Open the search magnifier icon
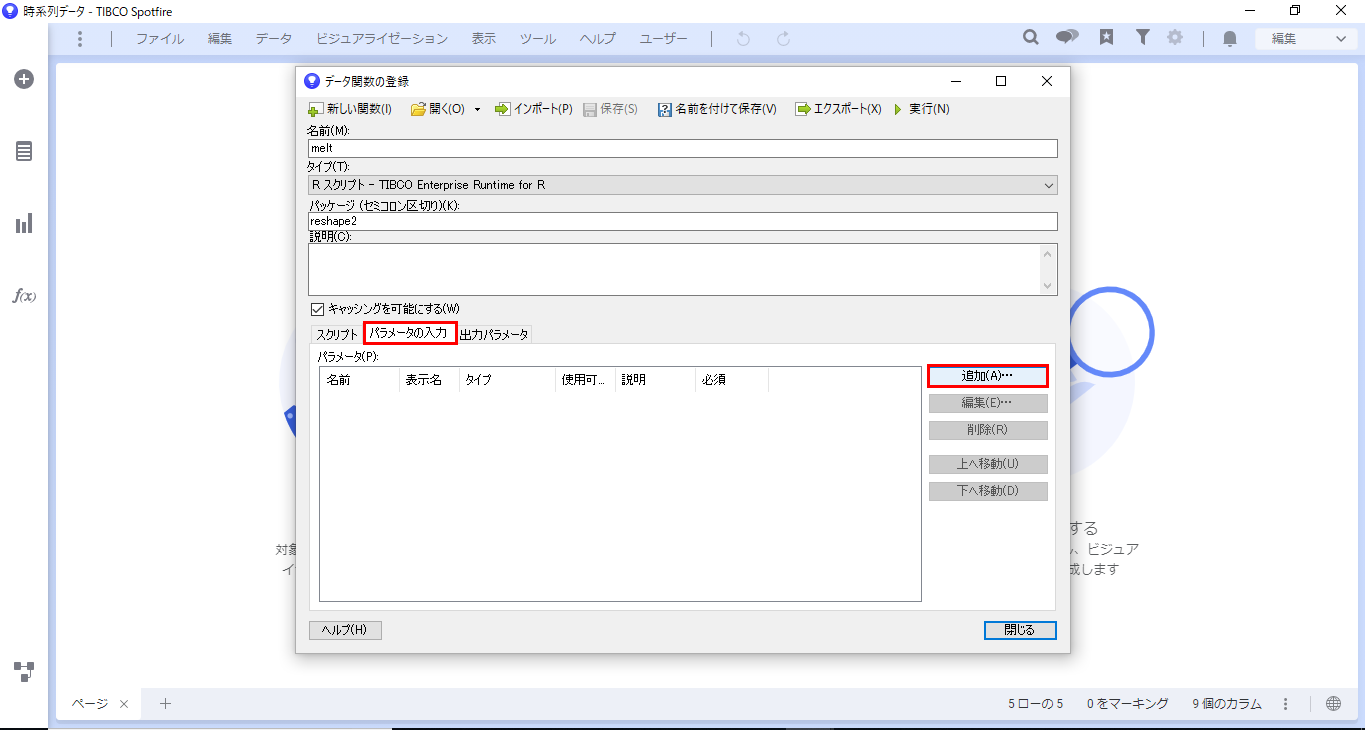Screen dimensions: 1365x730 1030,38
